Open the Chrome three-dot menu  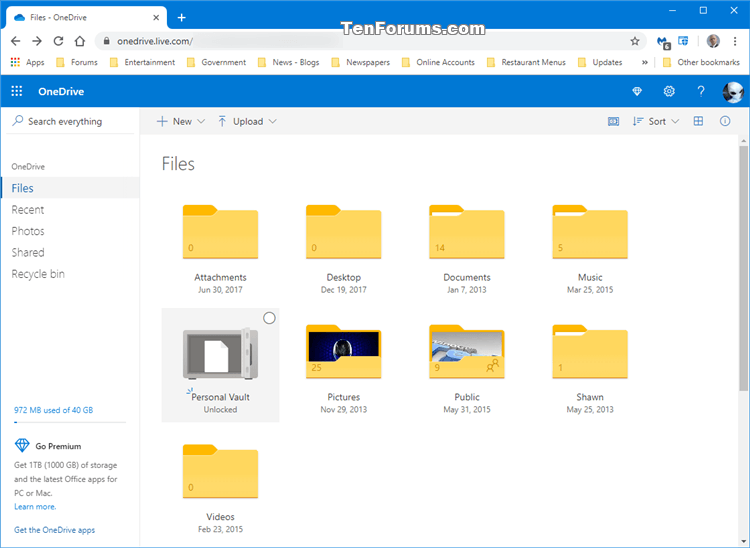735,41
